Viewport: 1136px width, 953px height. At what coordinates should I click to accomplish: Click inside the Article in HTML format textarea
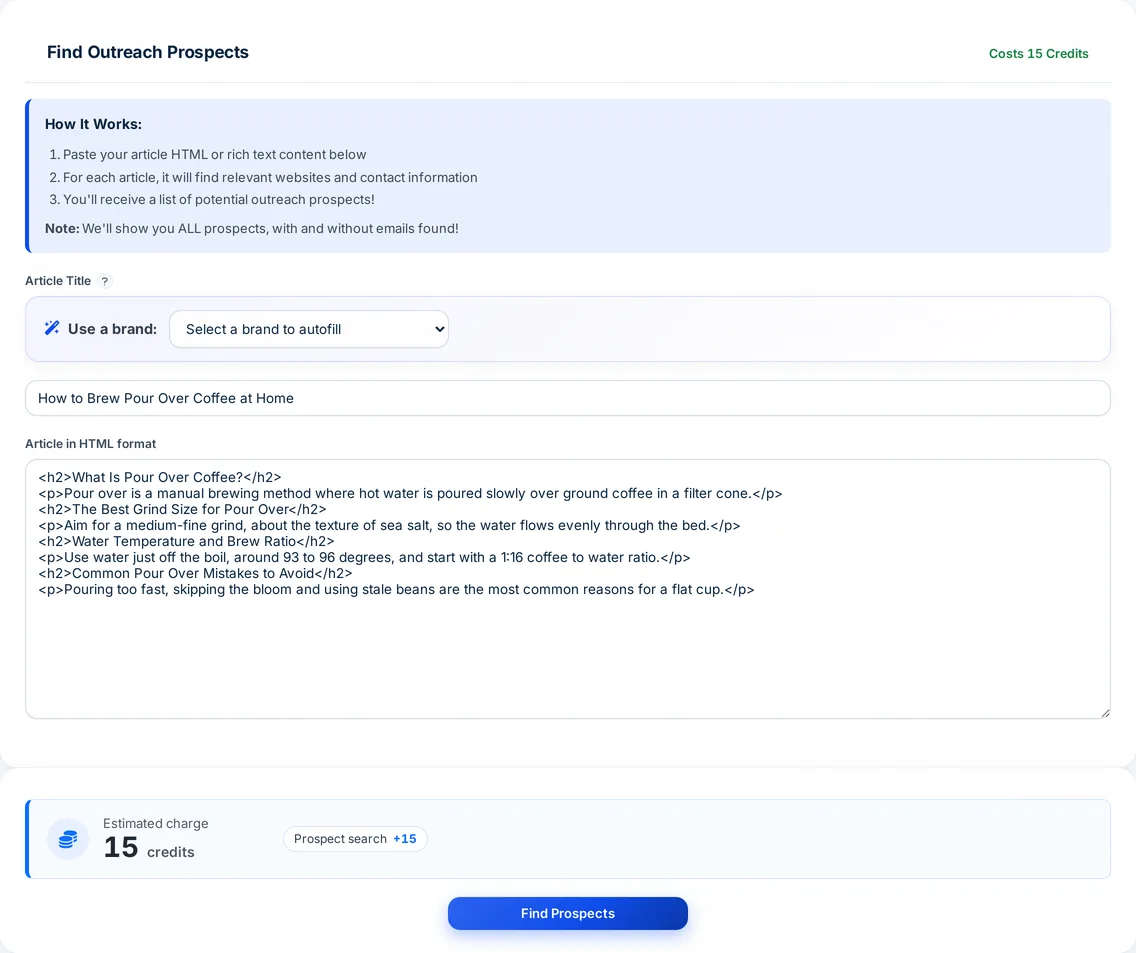point(567,588)
